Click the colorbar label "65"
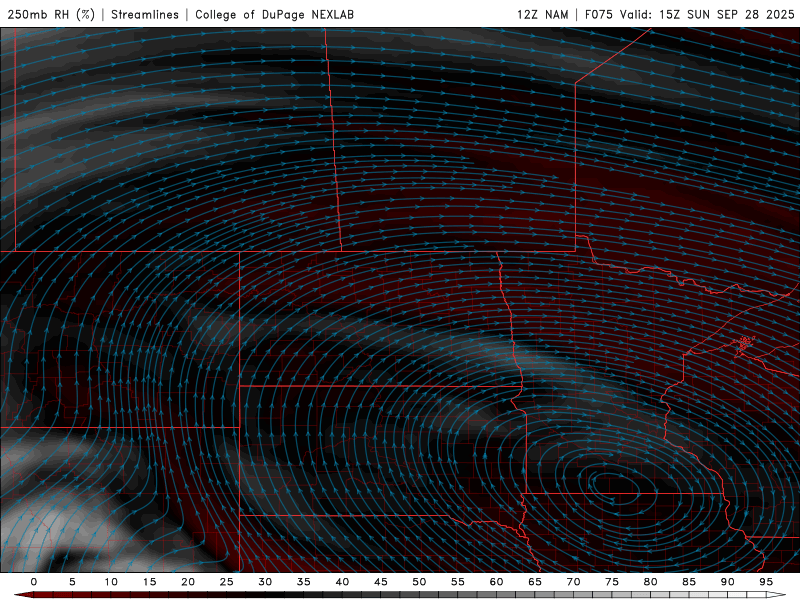 (x=535, y=582)
